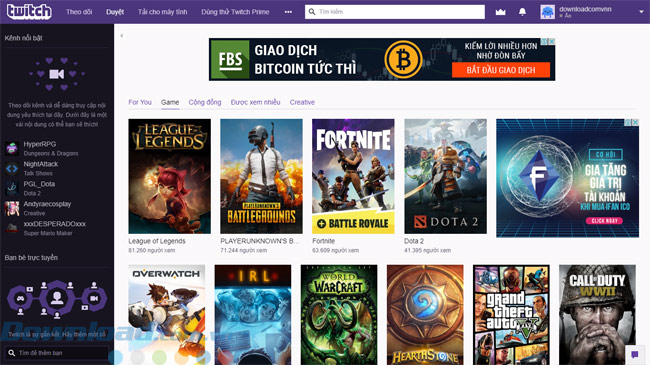The height and width of the screenshot is (365, 650).
Task: Click BẮT ĐẦU GIAO DỊCH ad button
Action: click(501, 70)
